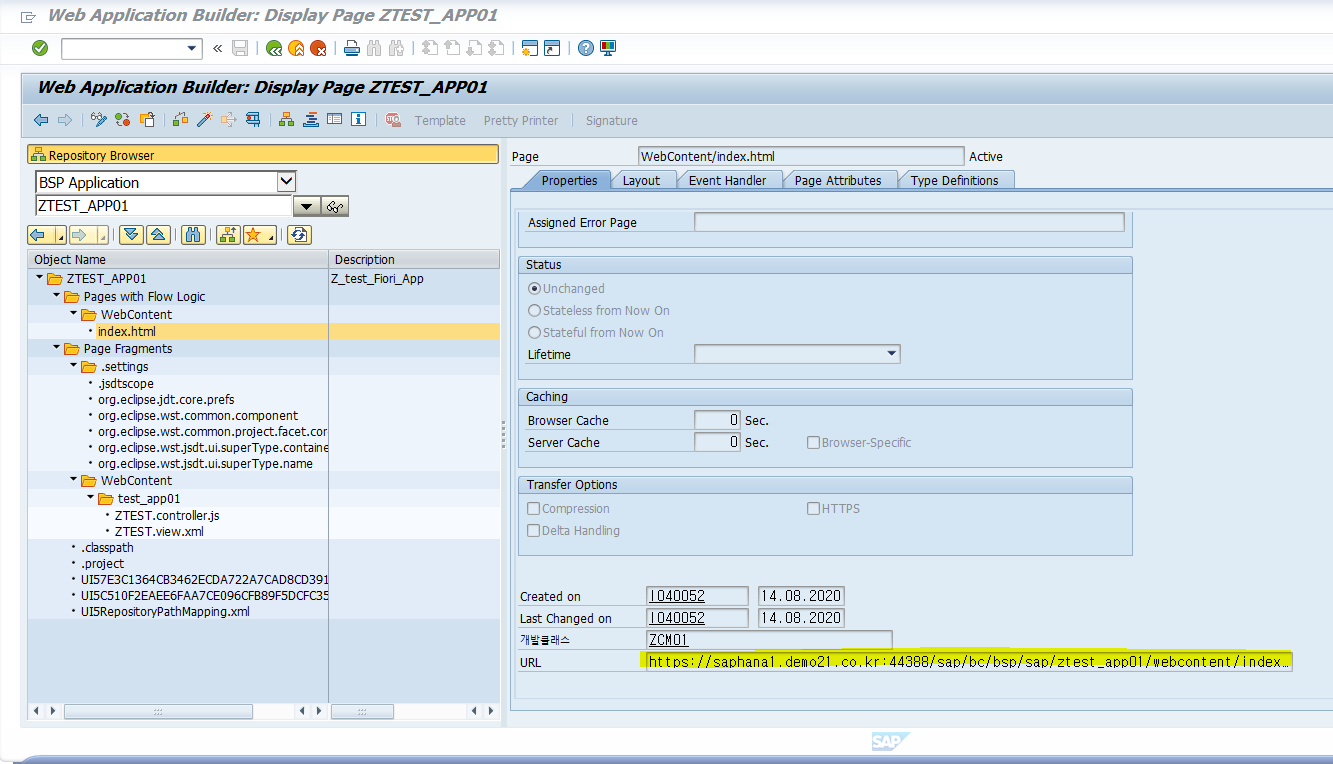Click the ZCM01 package link

[668, 640]
